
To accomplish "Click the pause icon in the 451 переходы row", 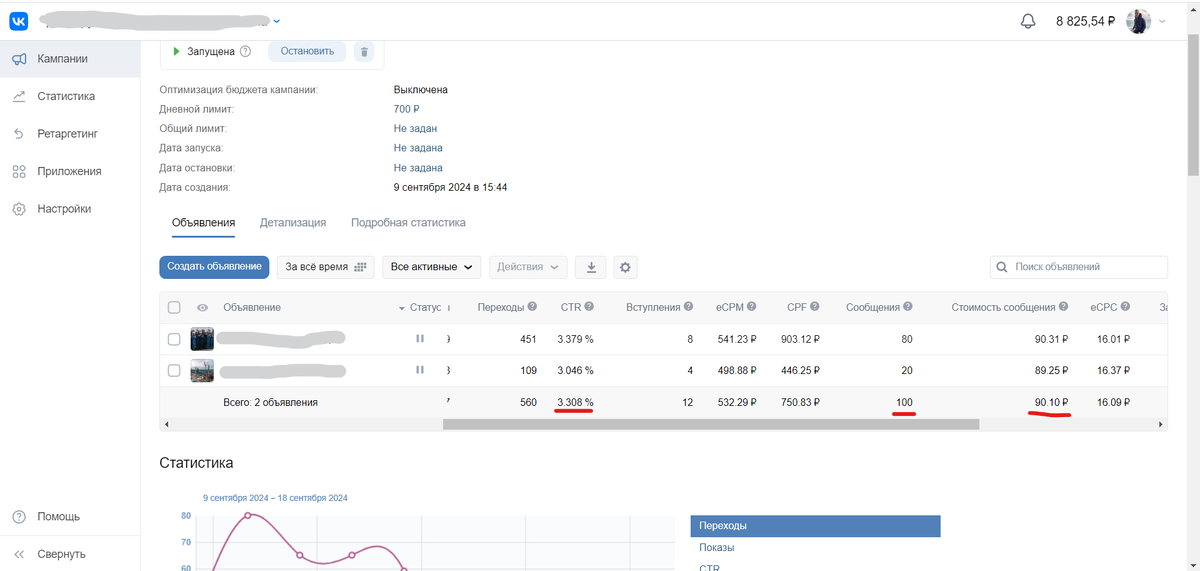I will coord(420,339).
